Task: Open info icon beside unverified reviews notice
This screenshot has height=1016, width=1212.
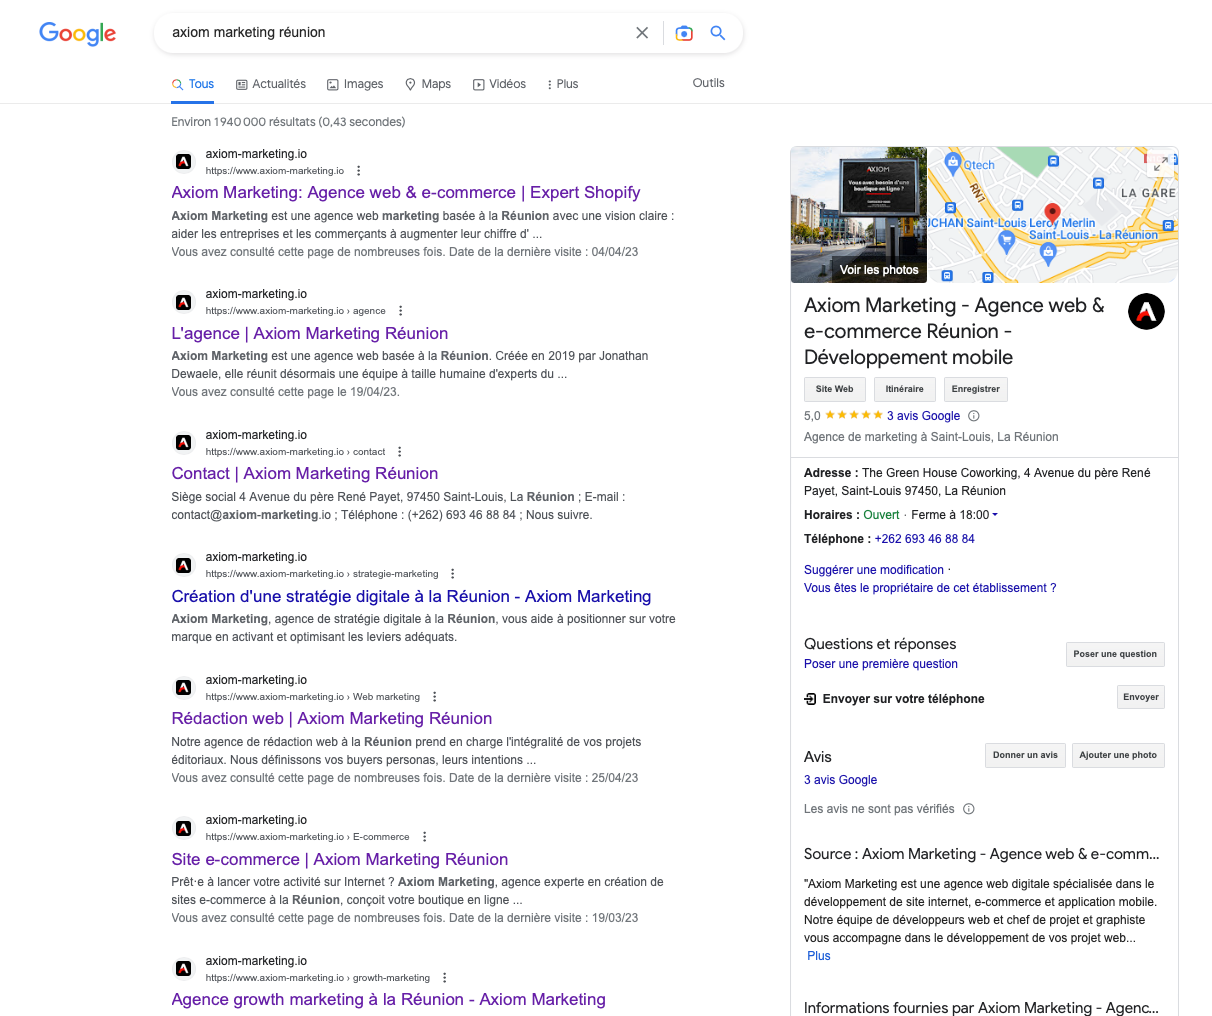Action: pos(969,809)
